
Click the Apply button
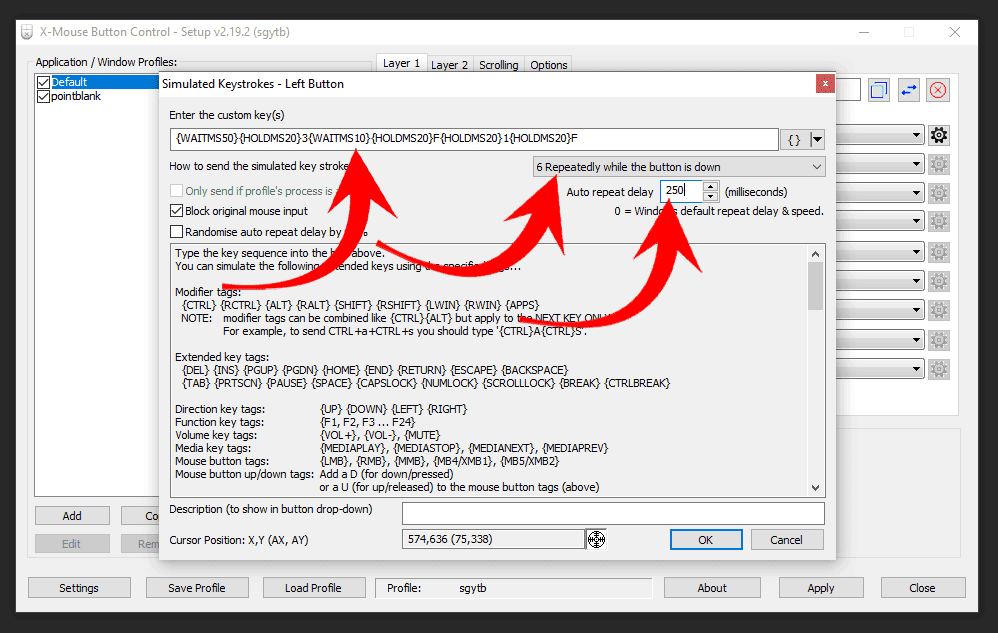tap(821, 588)
